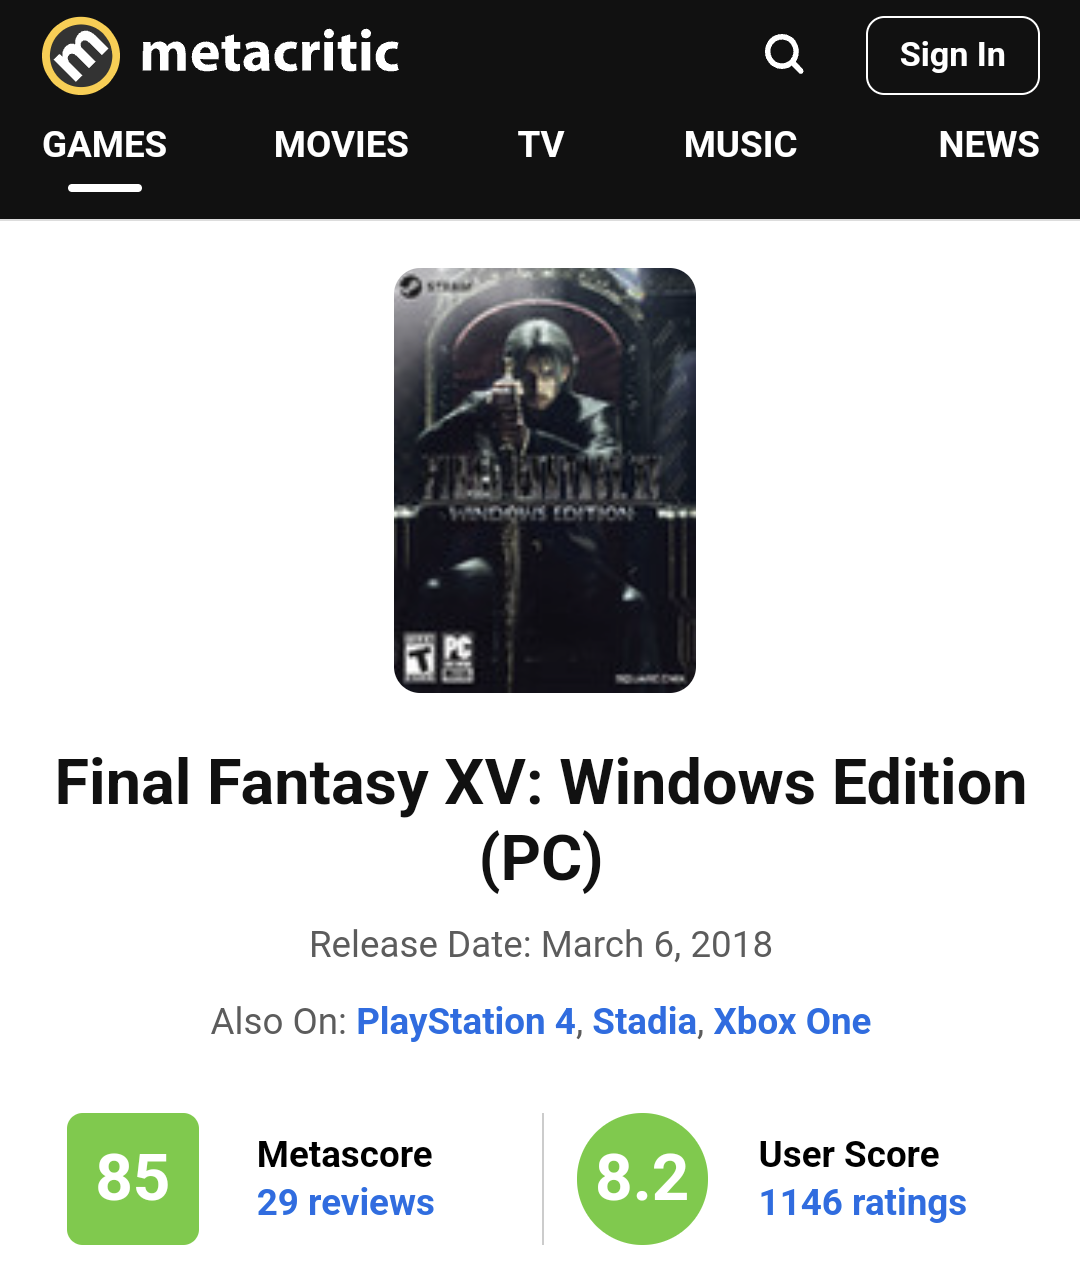Open the 1146 ratings link
Screen dimensions: 1080x1284
pos(863,1203)
